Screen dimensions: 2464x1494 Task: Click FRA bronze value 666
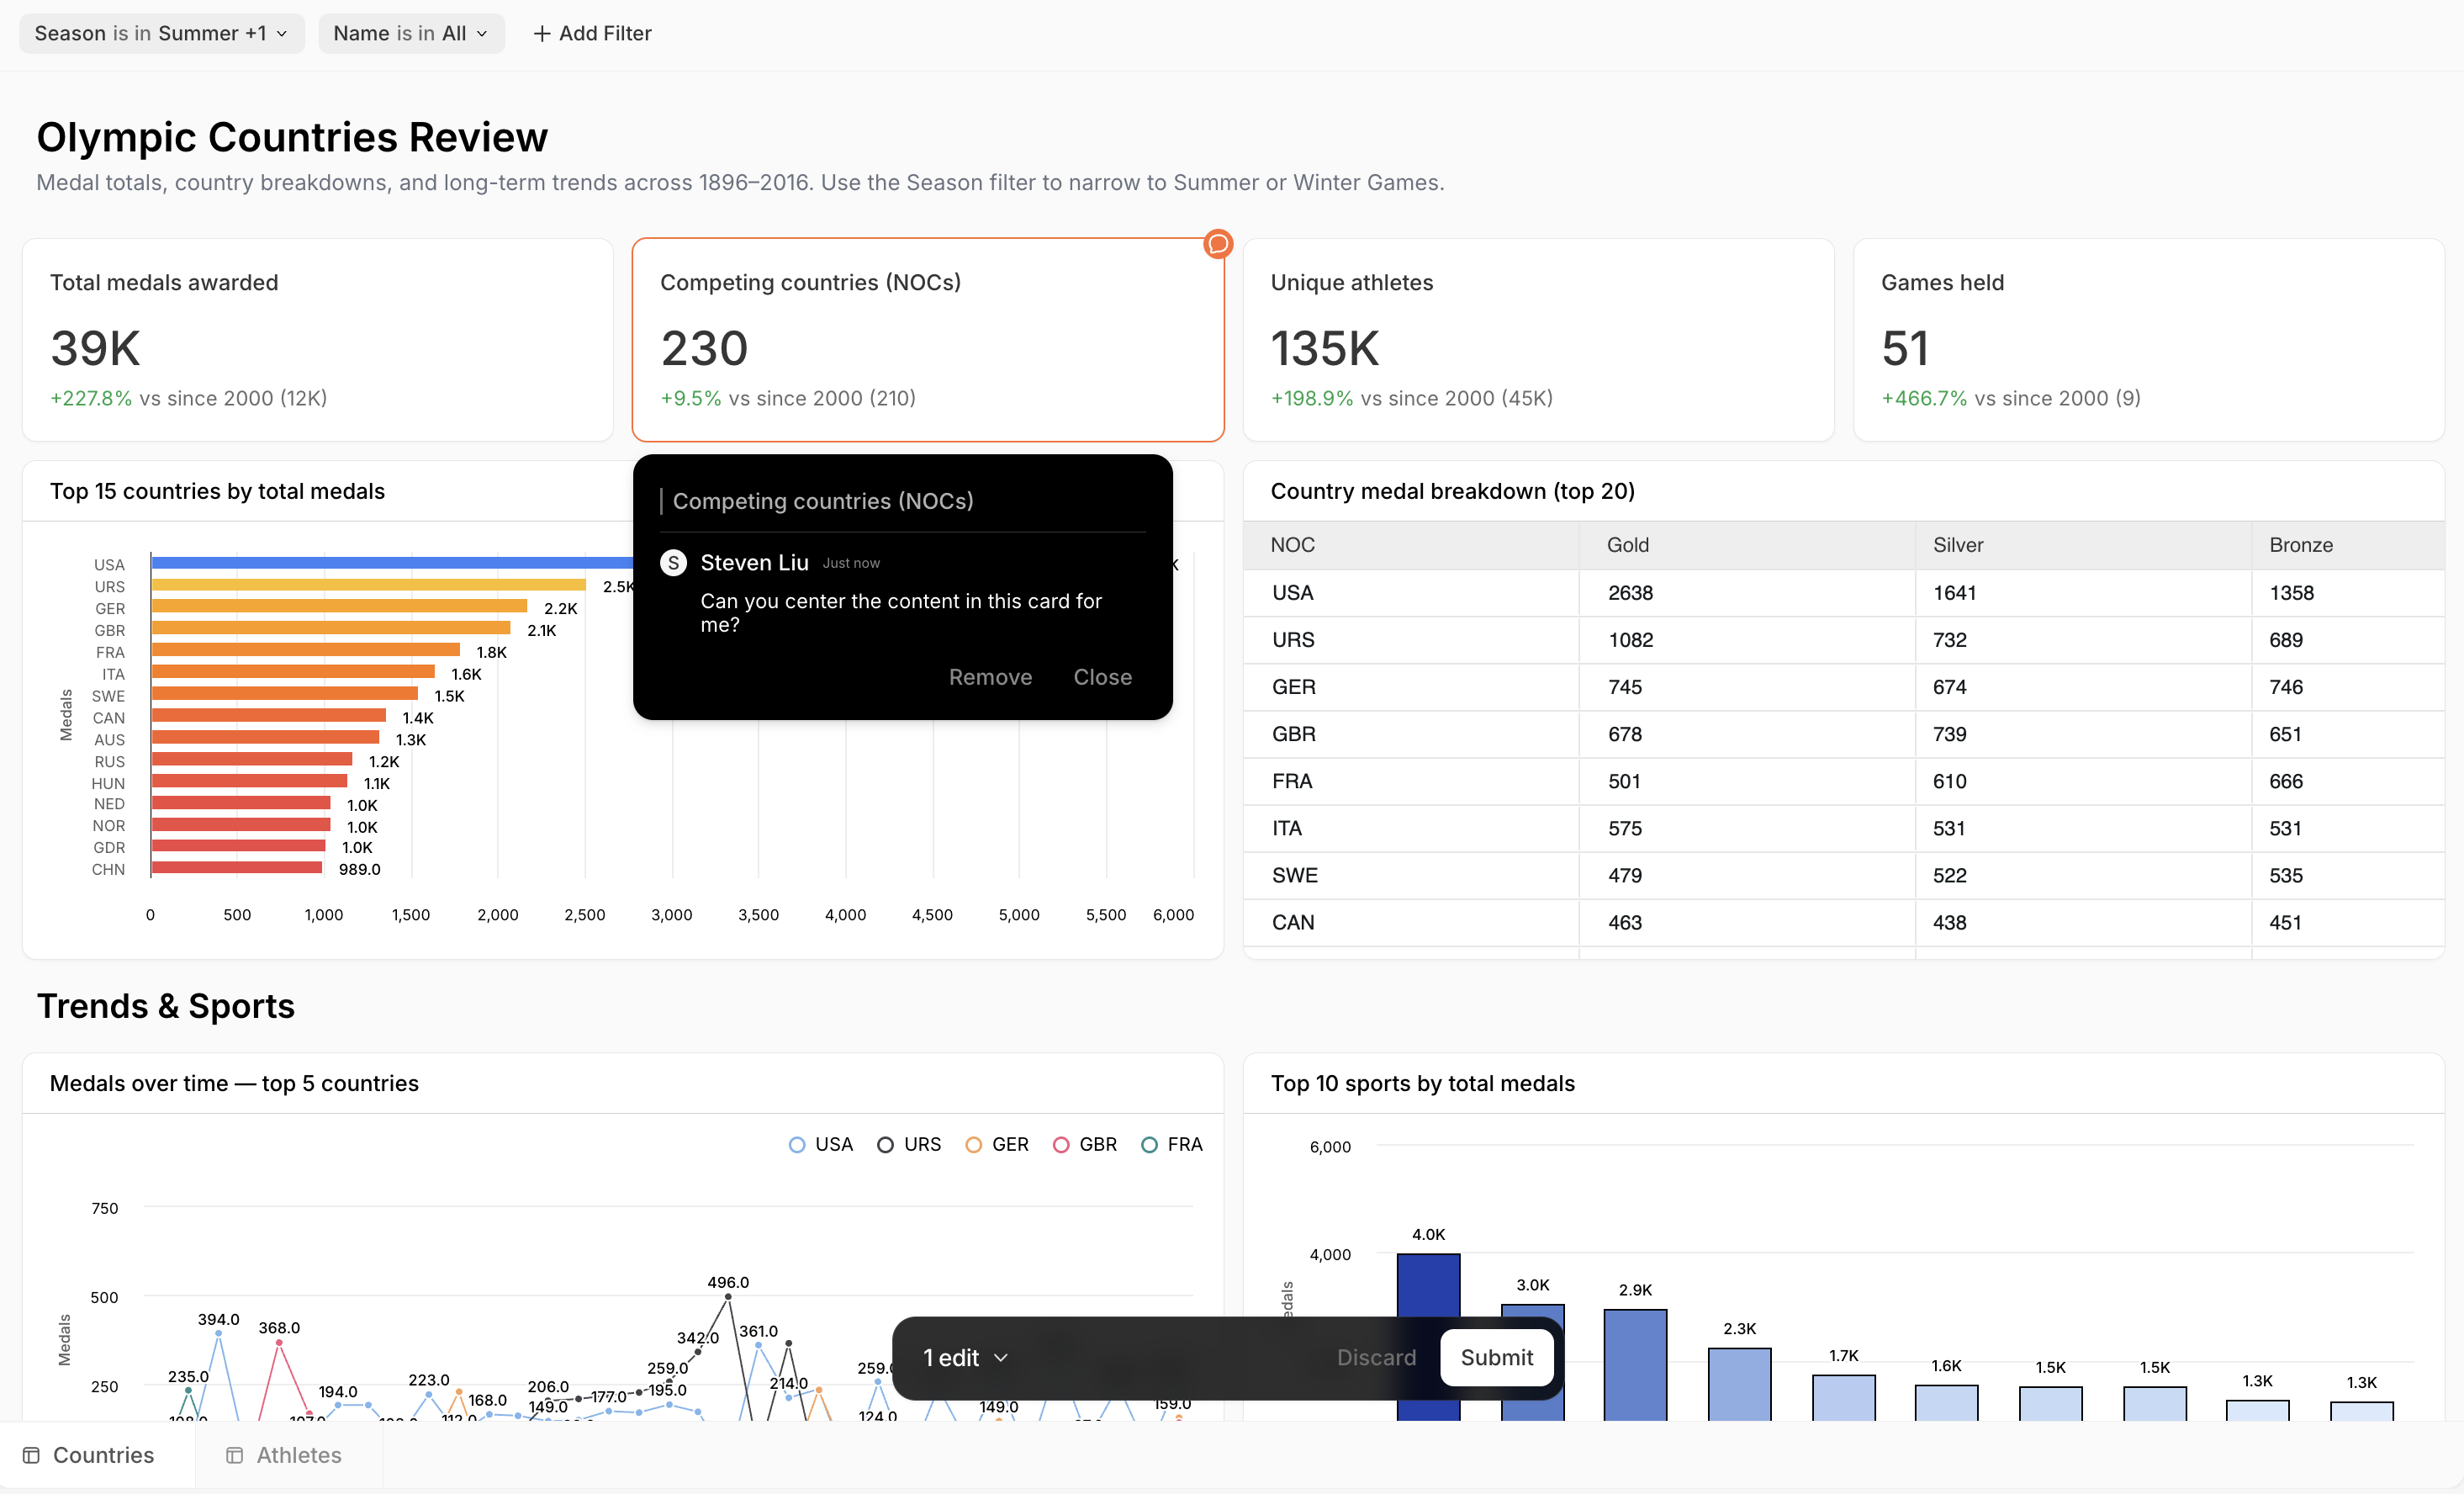tap(2286, 781)
